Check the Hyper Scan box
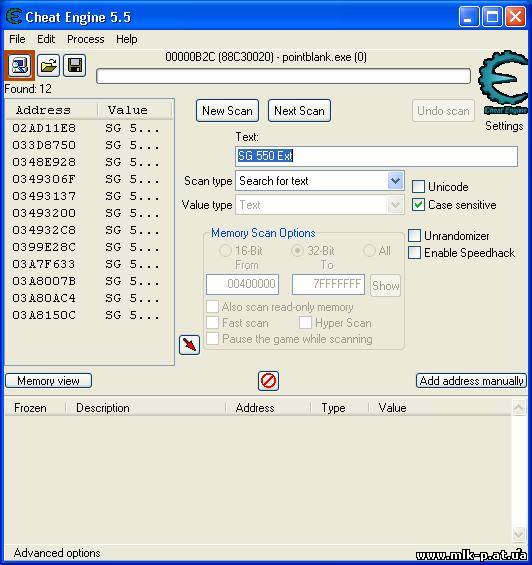Image resolution: width=532 pixels, height=565 pixels. [x=305, y=322]
